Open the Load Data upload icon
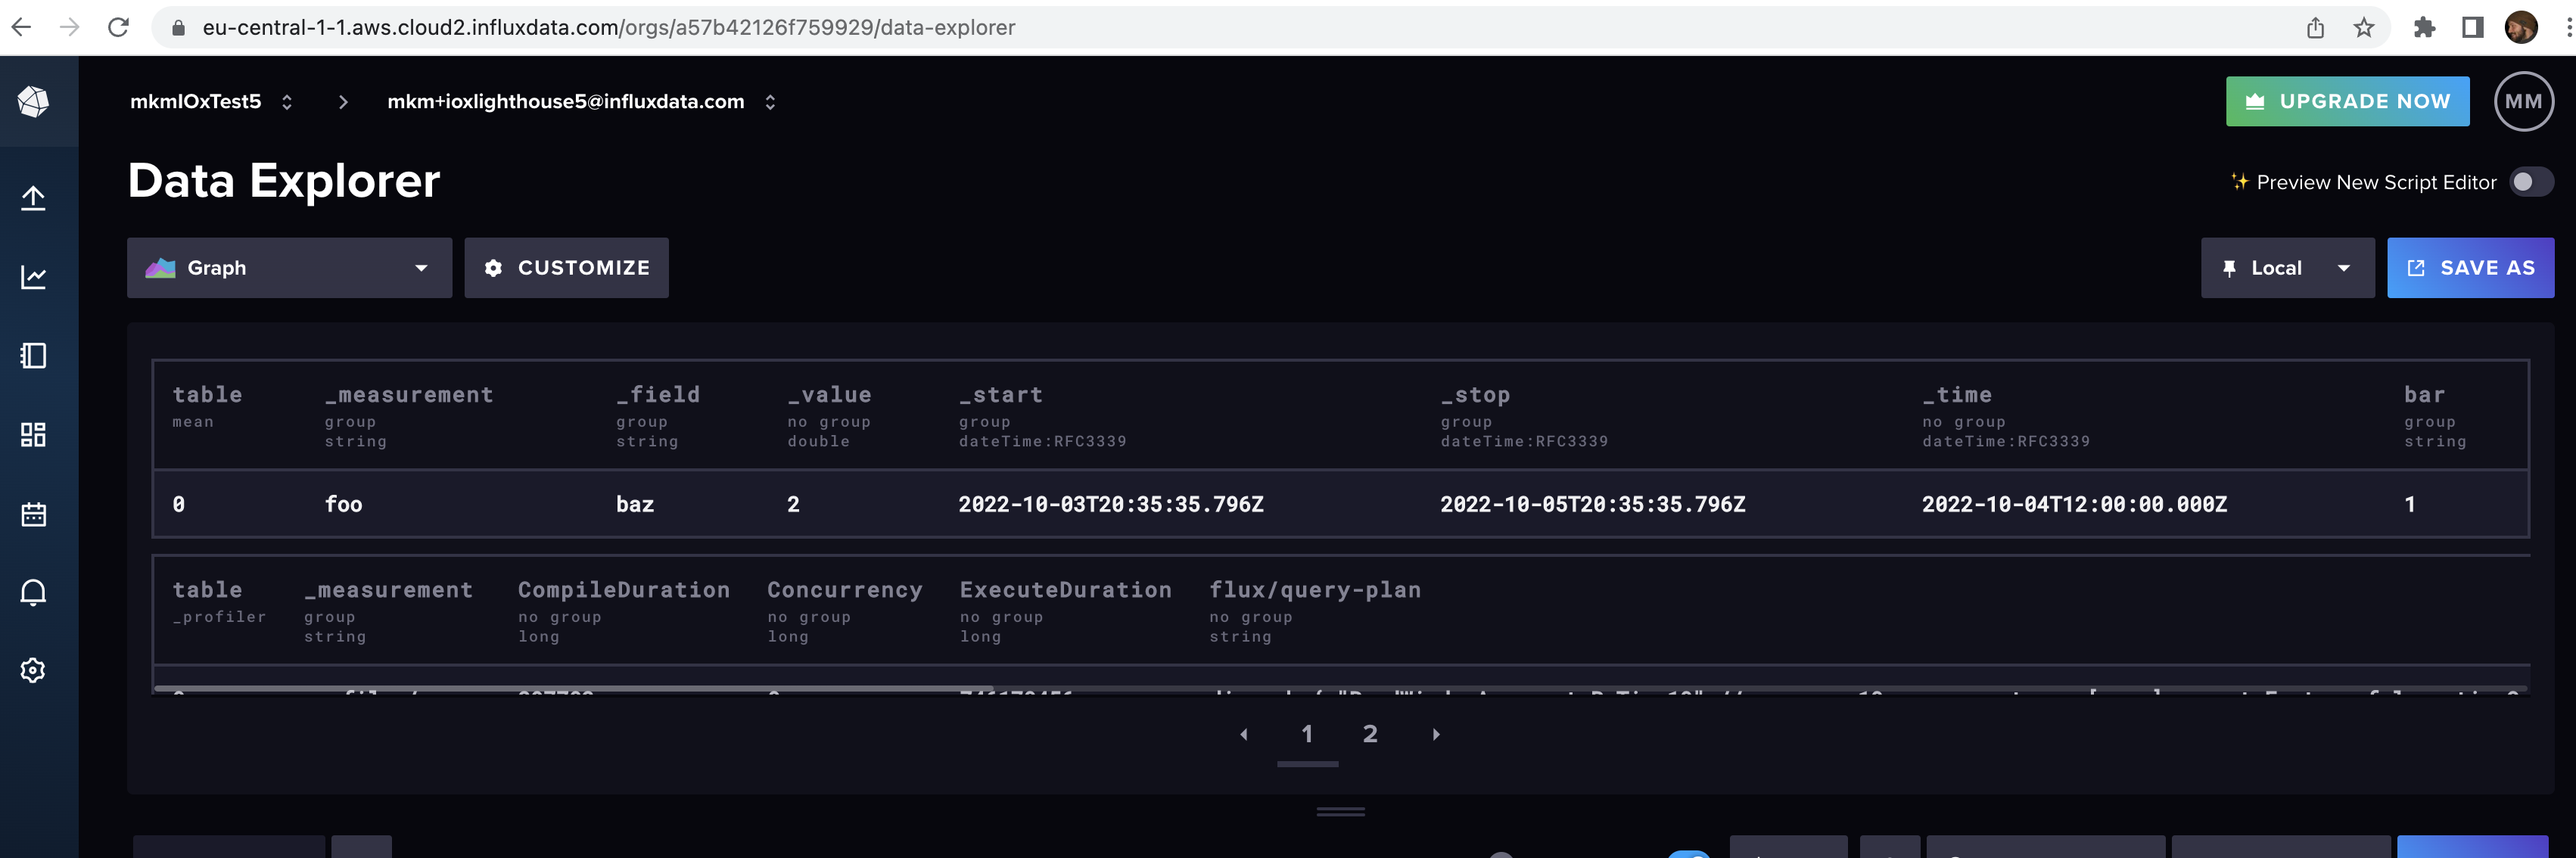This screenshot has width=2576, height=858. [x=33, y=197]
